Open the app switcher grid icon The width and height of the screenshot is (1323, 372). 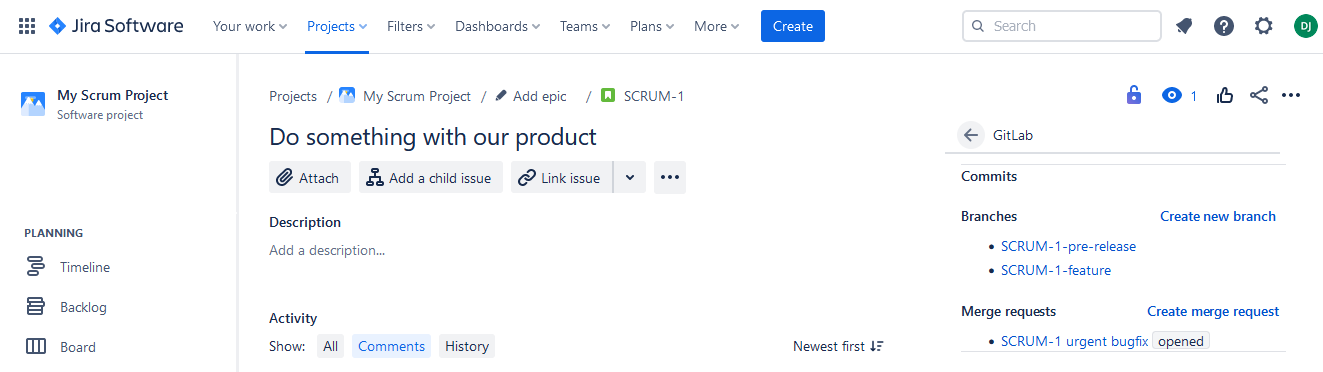point(27,26)
